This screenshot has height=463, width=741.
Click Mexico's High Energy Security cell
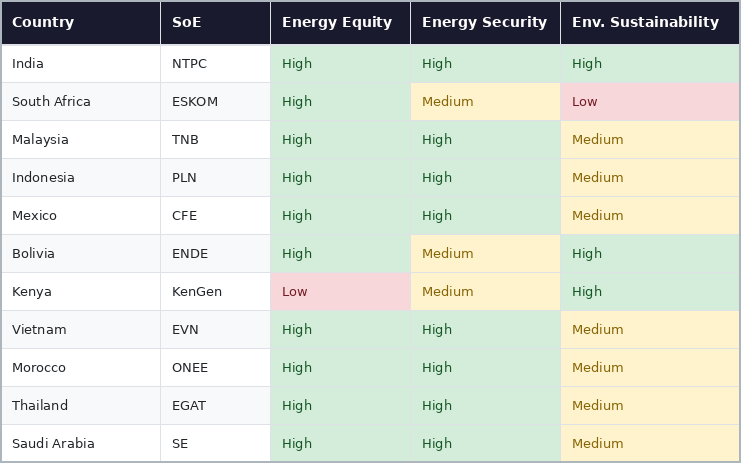485,216
